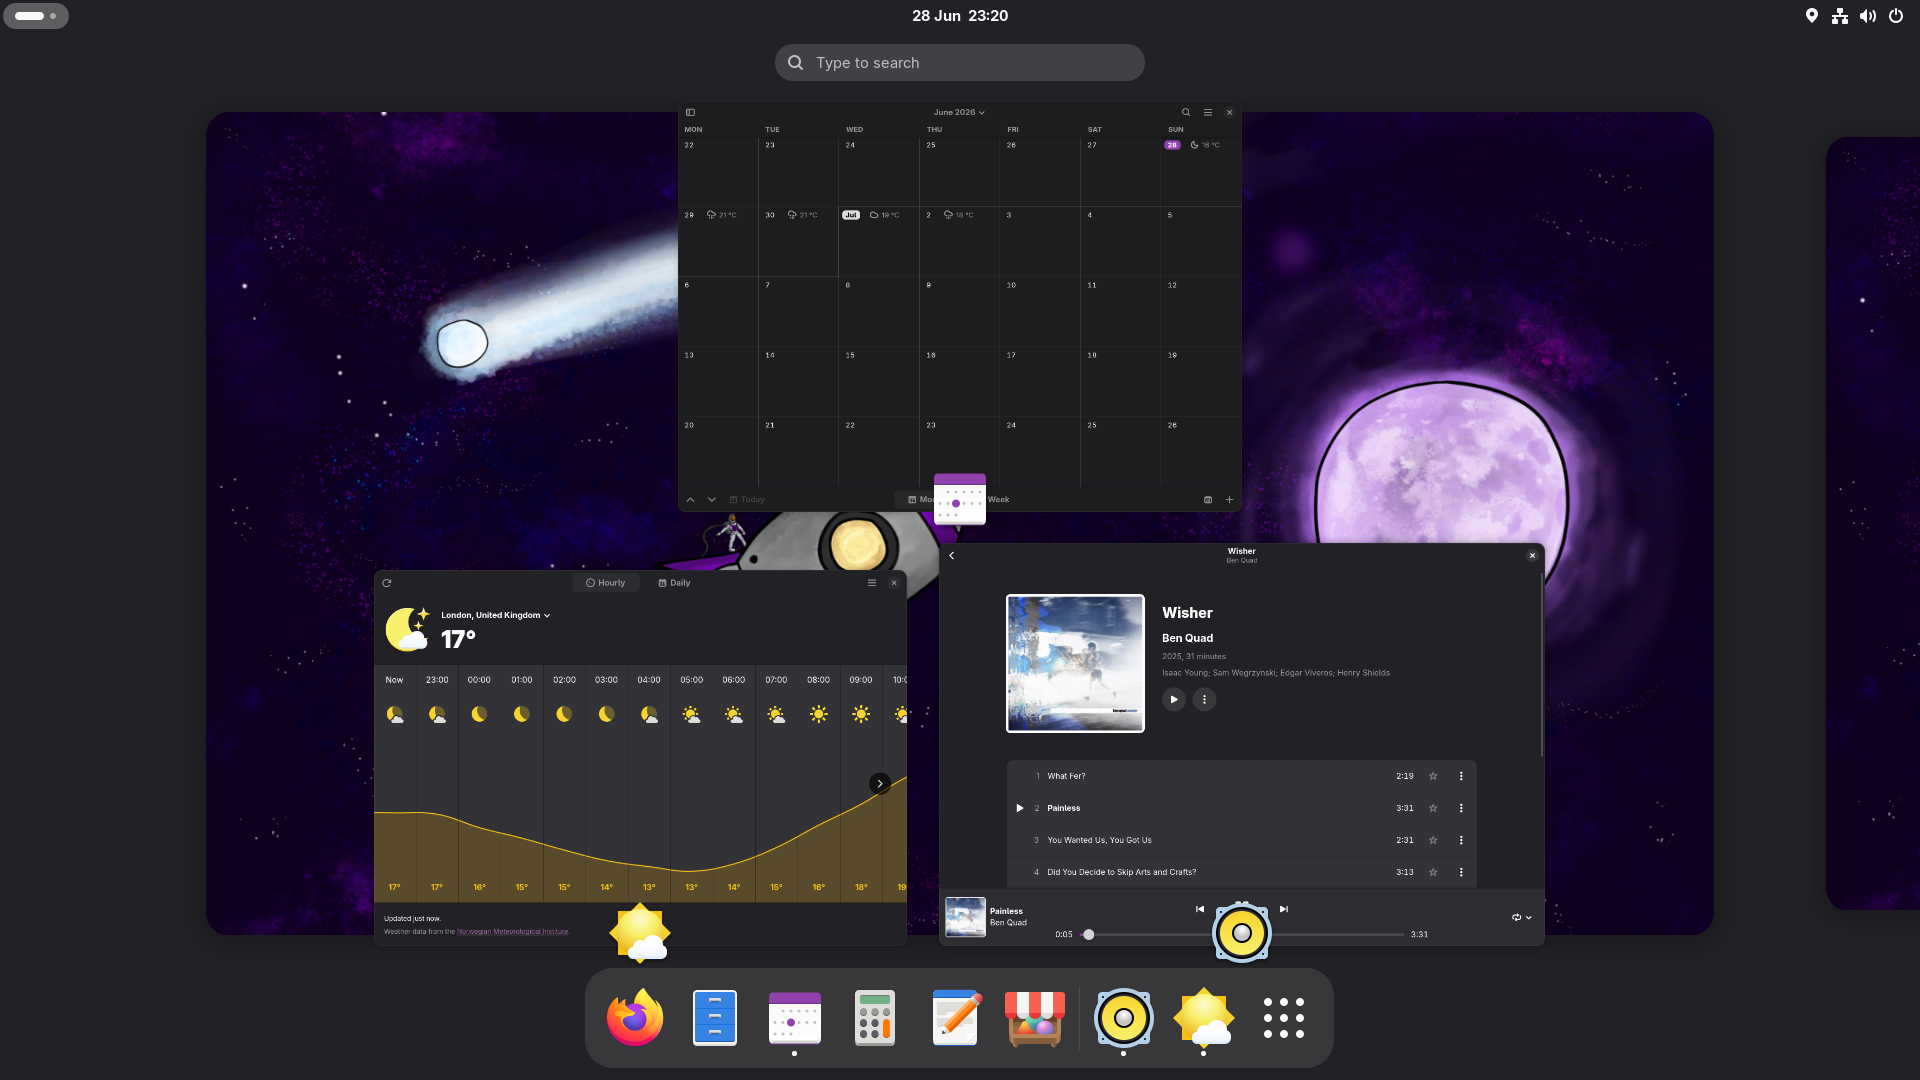Open Files from the dock

tap(715, 1018)
